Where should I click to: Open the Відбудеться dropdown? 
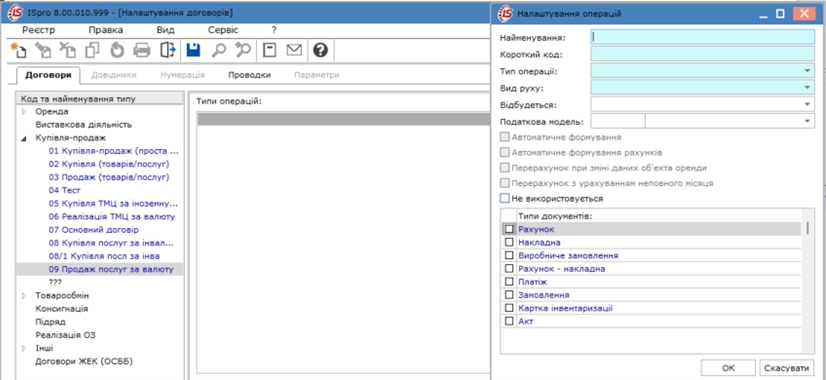[x=807, y=104]
